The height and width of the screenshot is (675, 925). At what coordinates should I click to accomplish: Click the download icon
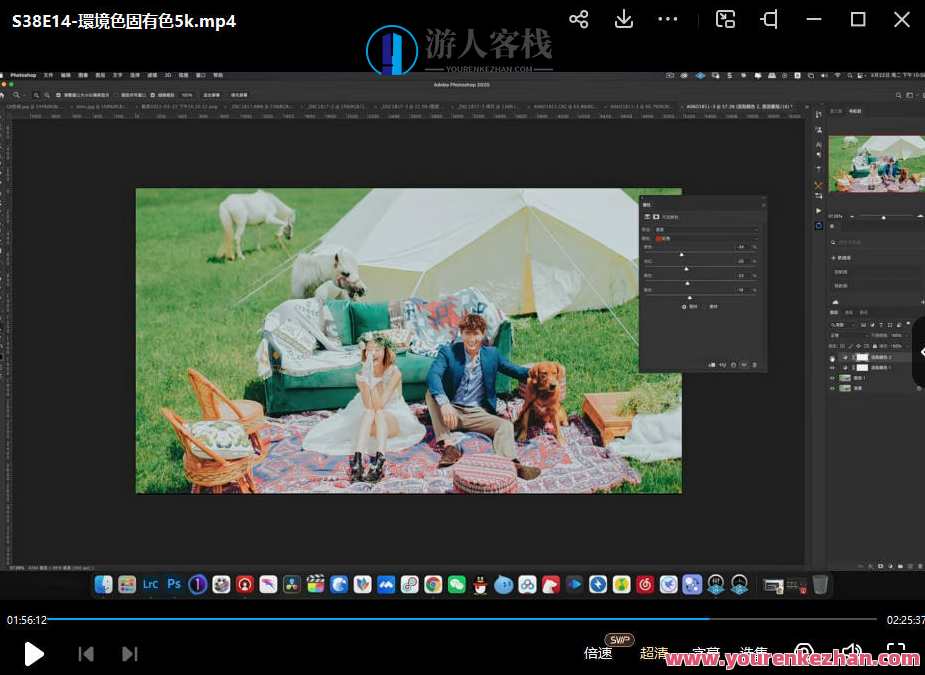tap(624, 19)
